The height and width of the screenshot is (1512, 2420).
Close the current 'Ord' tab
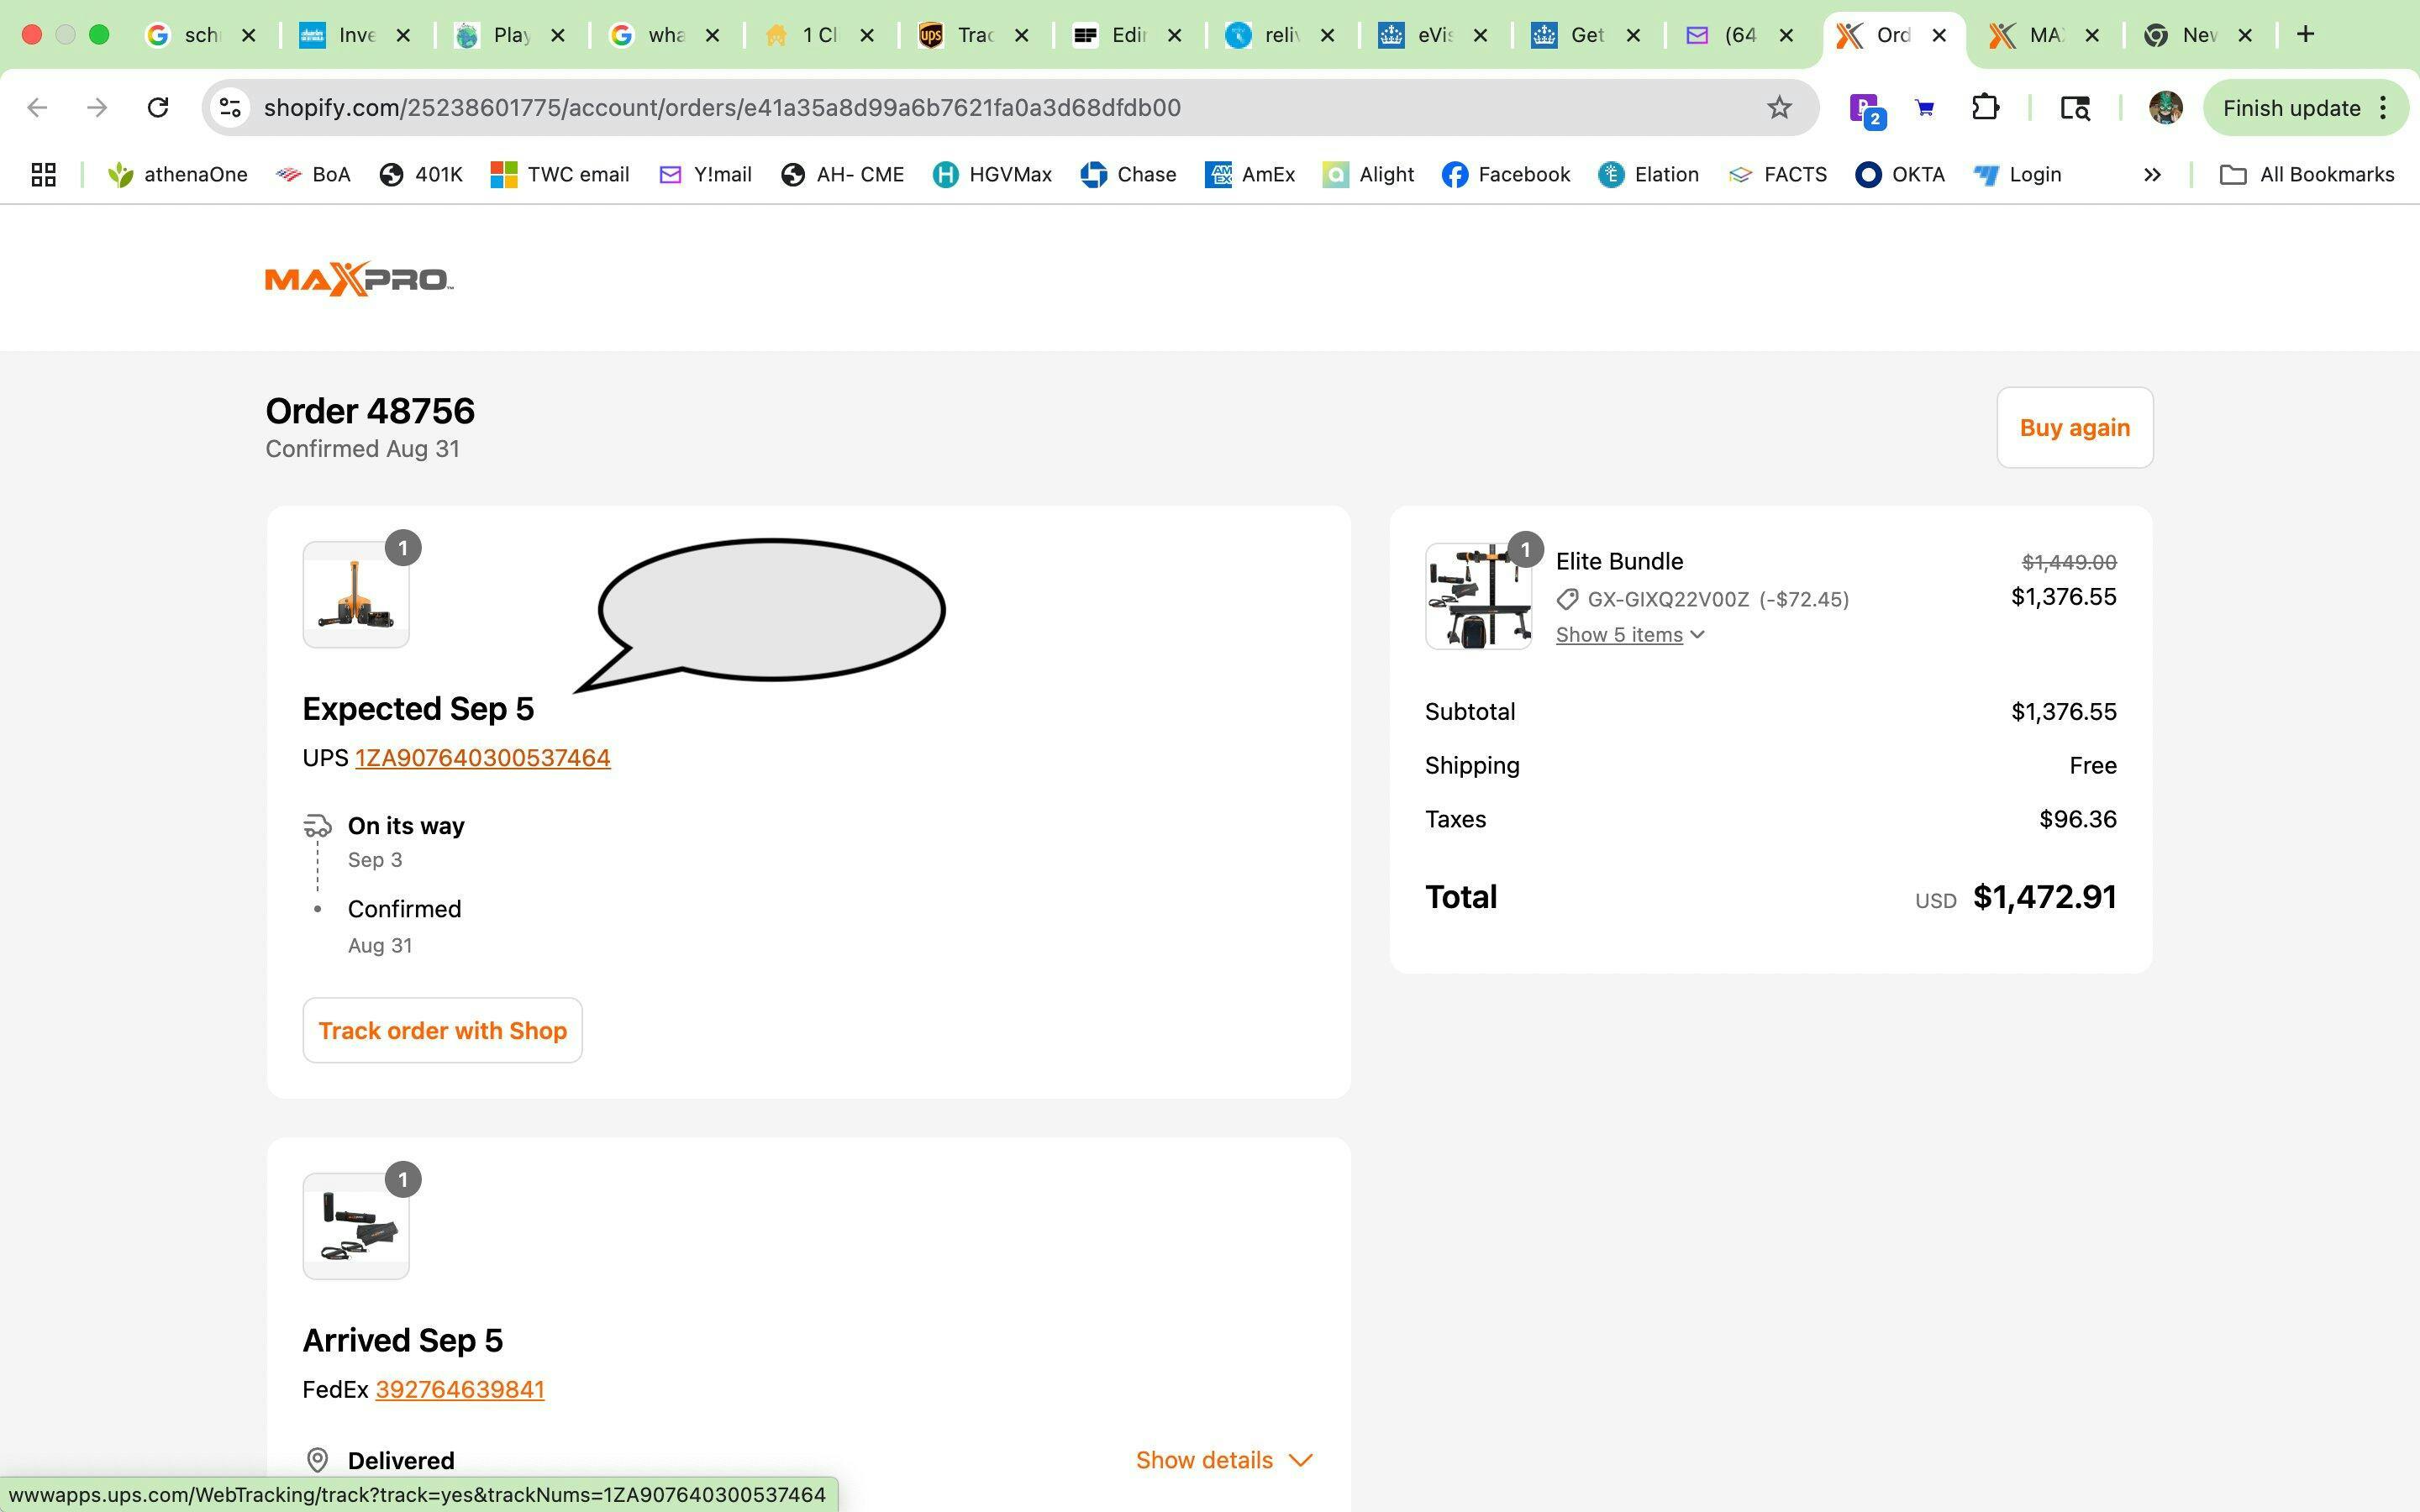click(x=1939, y=35)
